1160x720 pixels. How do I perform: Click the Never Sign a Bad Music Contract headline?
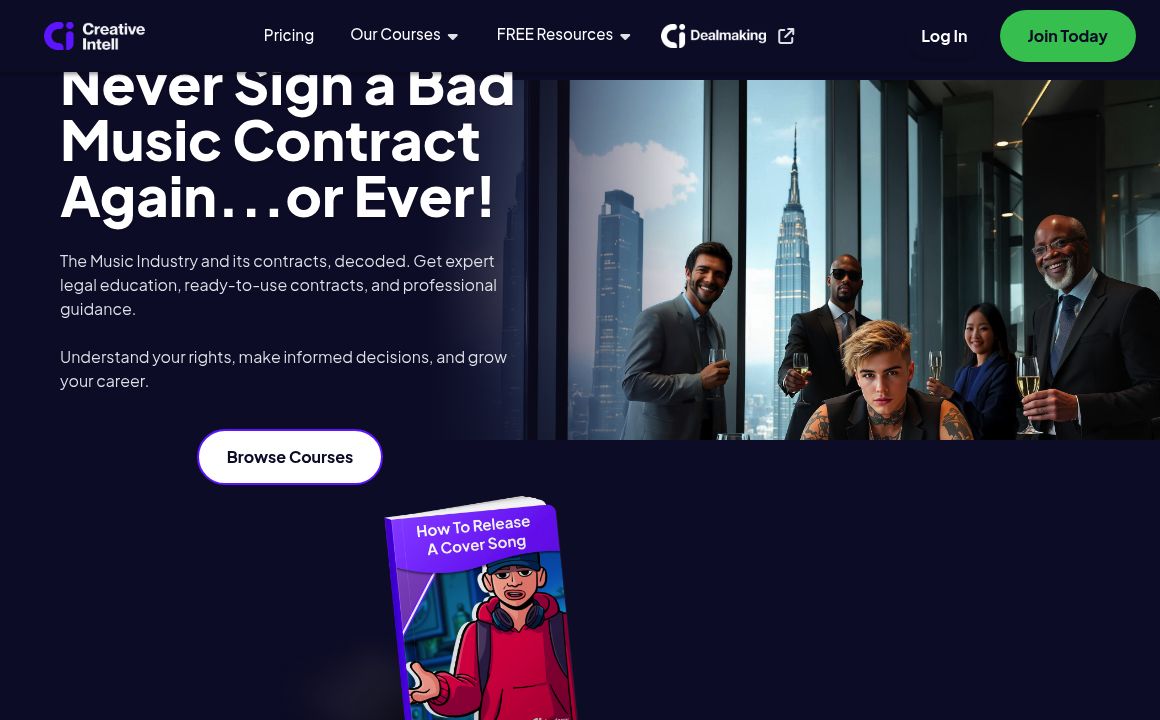point(286,145)
